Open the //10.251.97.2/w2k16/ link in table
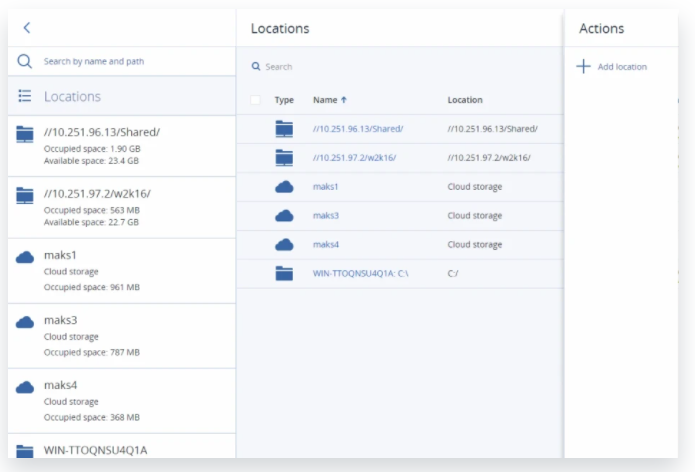 pos(357,158)
